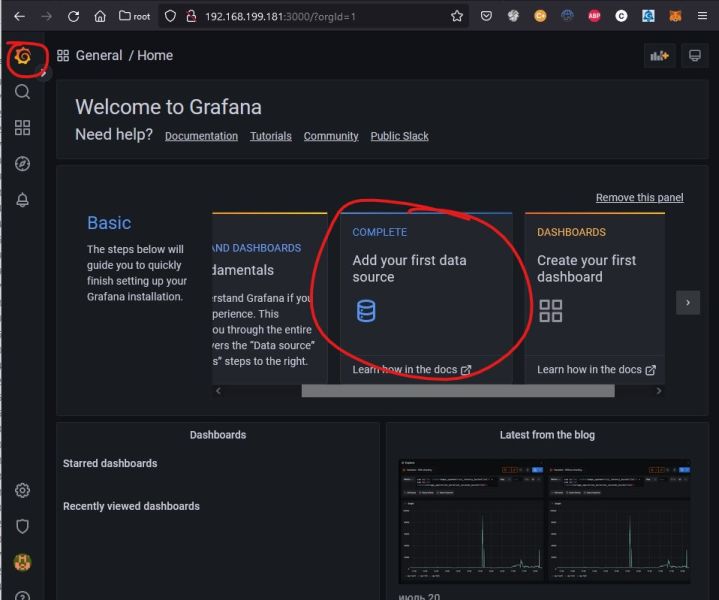Open the blog post screenshot thumbnail

pos(544,521)
